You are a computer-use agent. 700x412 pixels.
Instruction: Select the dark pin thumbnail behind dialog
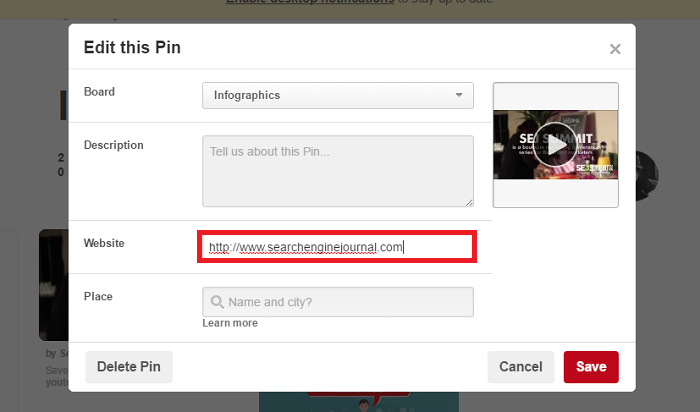pyautogui.click(x=53, y=285)
